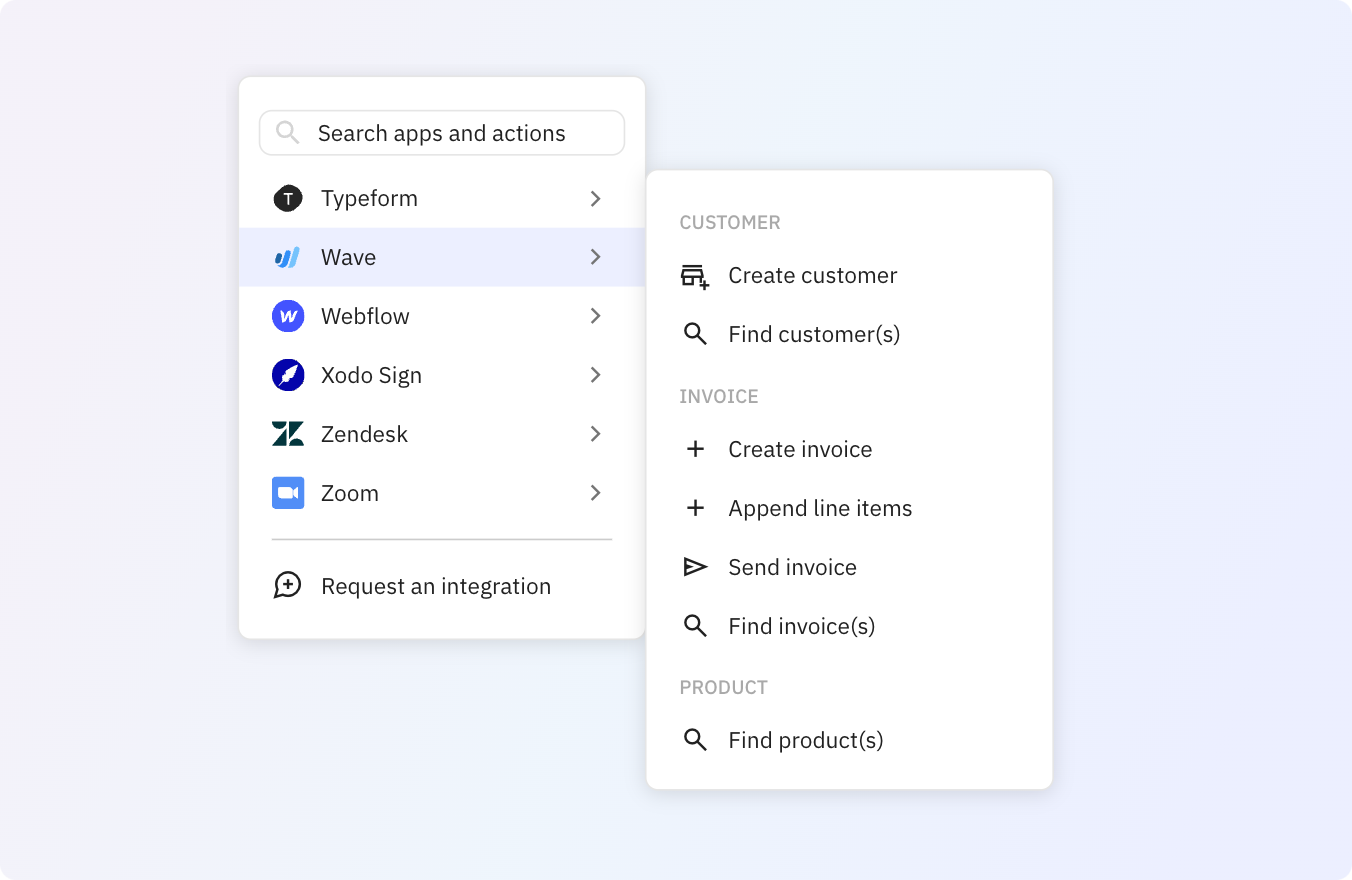Screen dimensions: 1352x880
Task: Choose the Find invoice(s) action
Action: pos(849,626)
